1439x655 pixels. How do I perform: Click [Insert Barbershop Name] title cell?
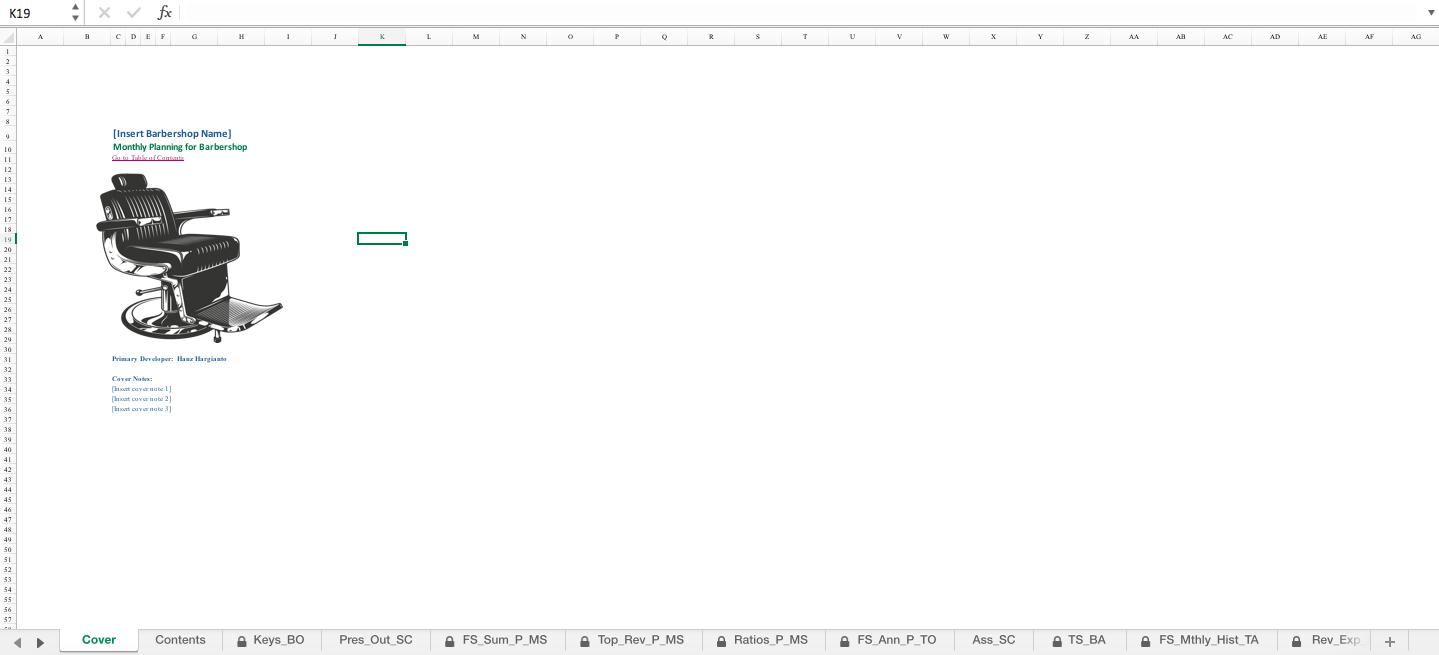click(172, 133)
